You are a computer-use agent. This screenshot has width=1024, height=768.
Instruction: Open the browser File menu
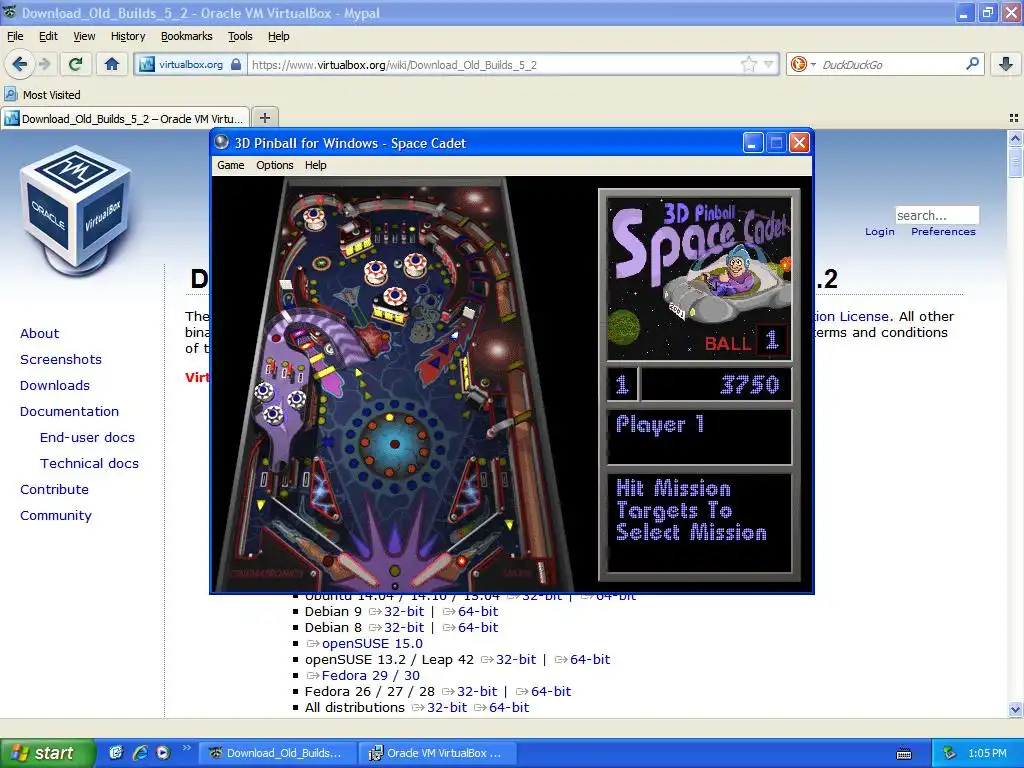tap(15, 36)
